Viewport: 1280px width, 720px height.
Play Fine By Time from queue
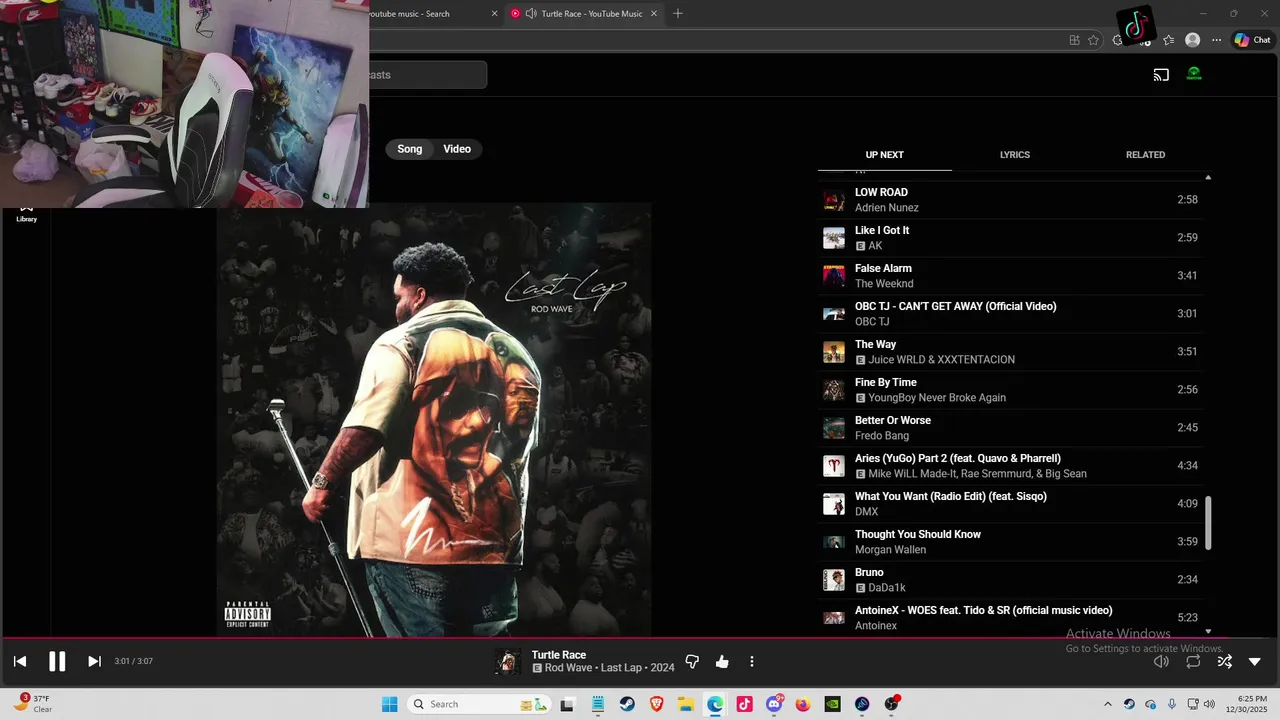point(1012,390)
